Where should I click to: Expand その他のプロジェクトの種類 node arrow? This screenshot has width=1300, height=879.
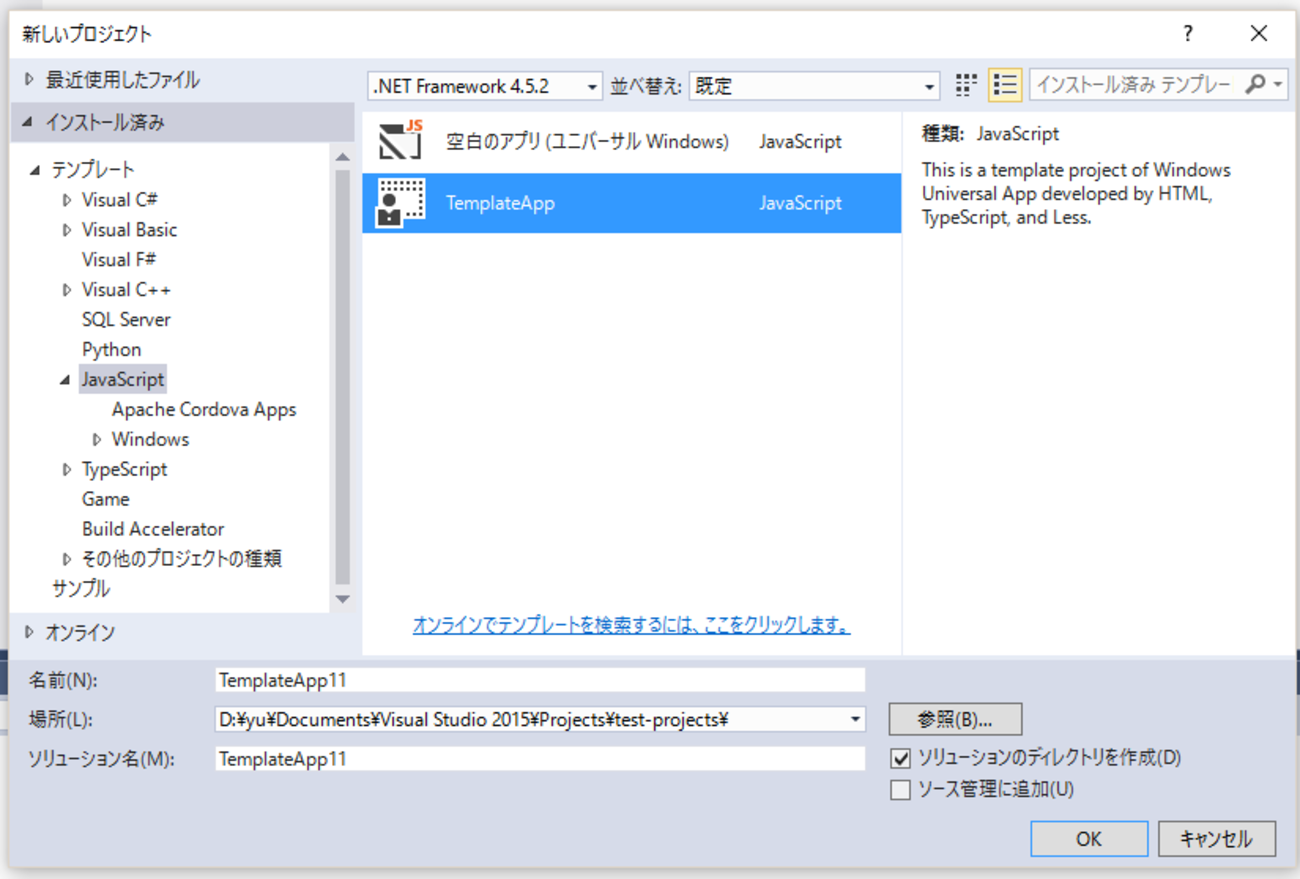pyautogui.click(x=67, y=560)
